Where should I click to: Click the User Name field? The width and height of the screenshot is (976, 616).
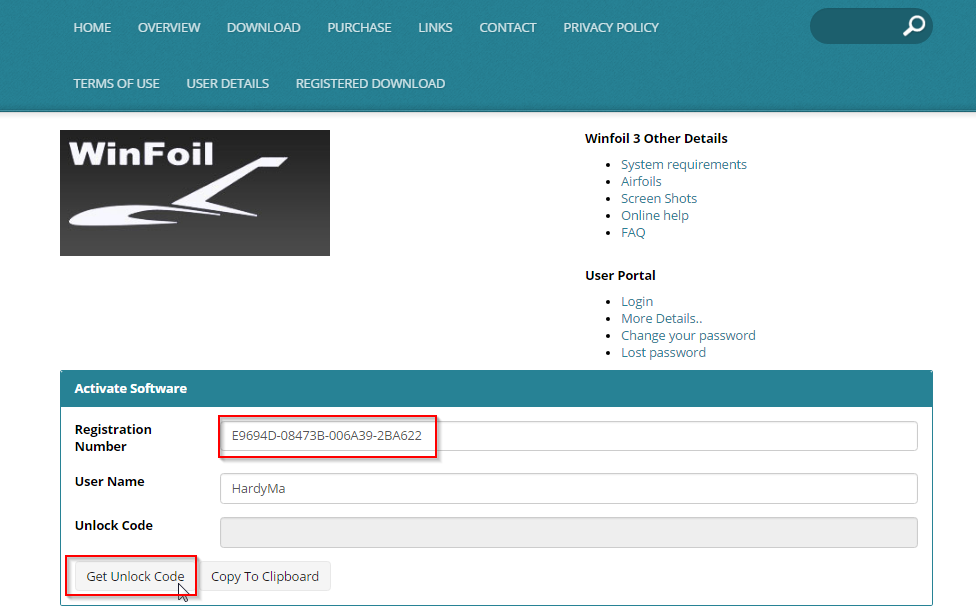(568, 488)
